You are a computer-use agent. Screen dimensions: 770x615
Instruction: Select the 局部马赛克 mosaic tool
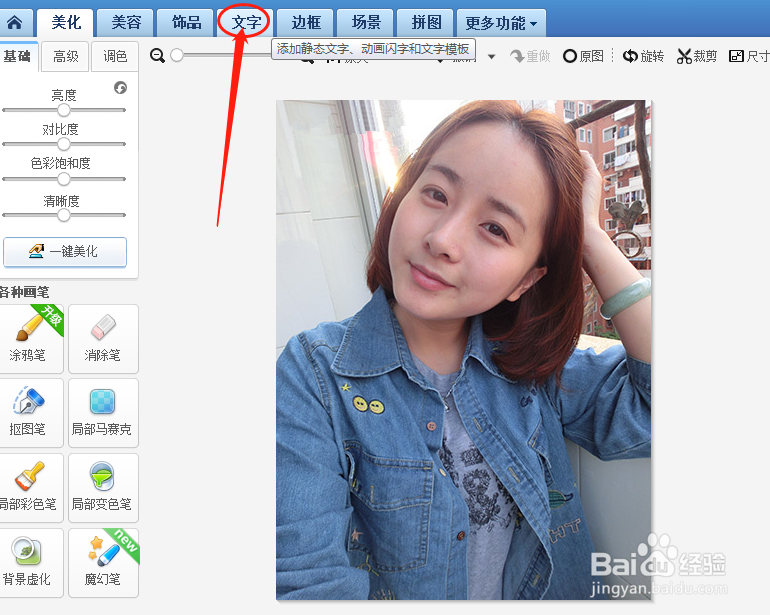pyautogui.click(x=103, y=413)
